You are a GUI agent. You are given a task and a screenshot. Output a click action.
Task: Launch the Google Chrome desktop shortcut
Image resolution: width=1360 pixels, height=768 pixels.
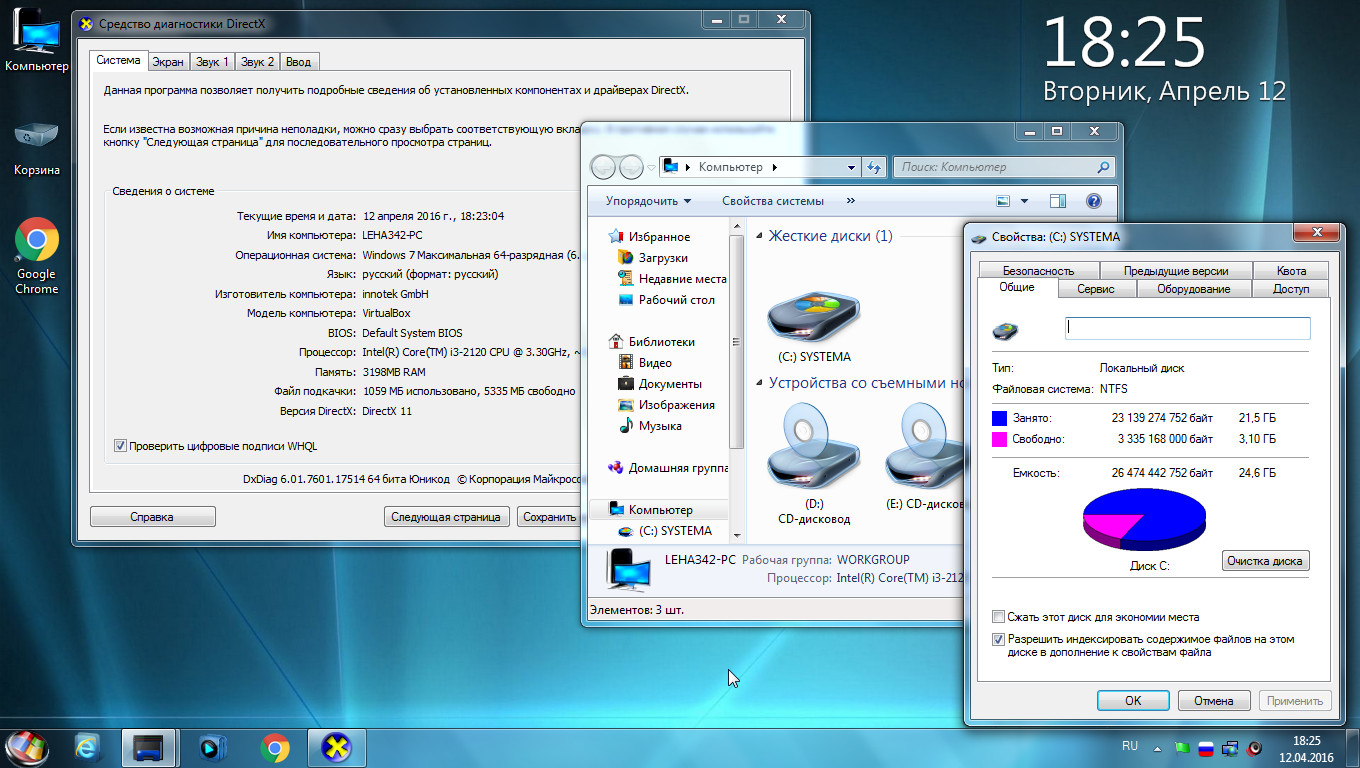[37, 256]
